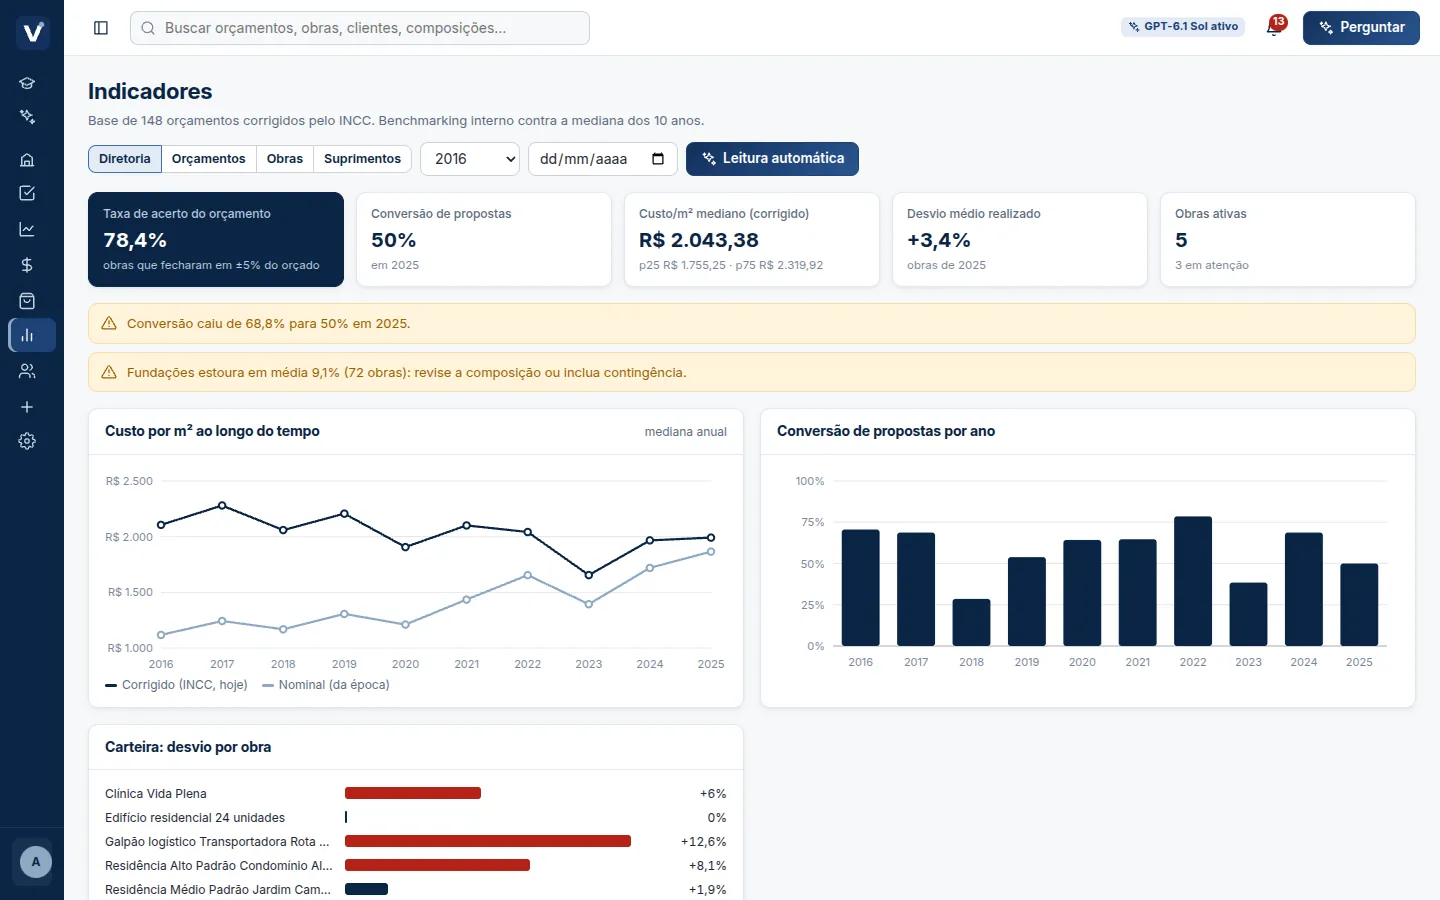Toggle the sidebar panel icon
Image resolution: width=1440 pixels, height=900 pixels.
pyautogui.click(x=101, y=28)
